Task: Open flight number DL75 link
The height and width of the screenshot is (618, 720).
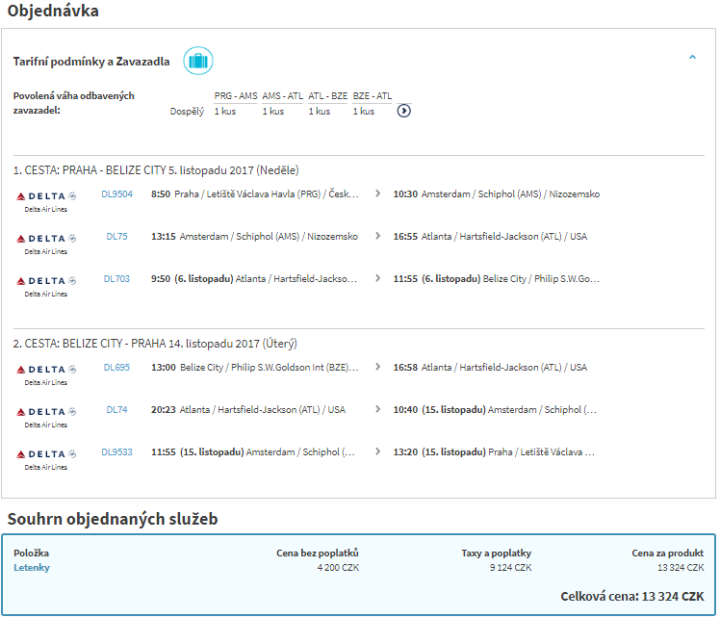Action: click(x=117, y=237)
